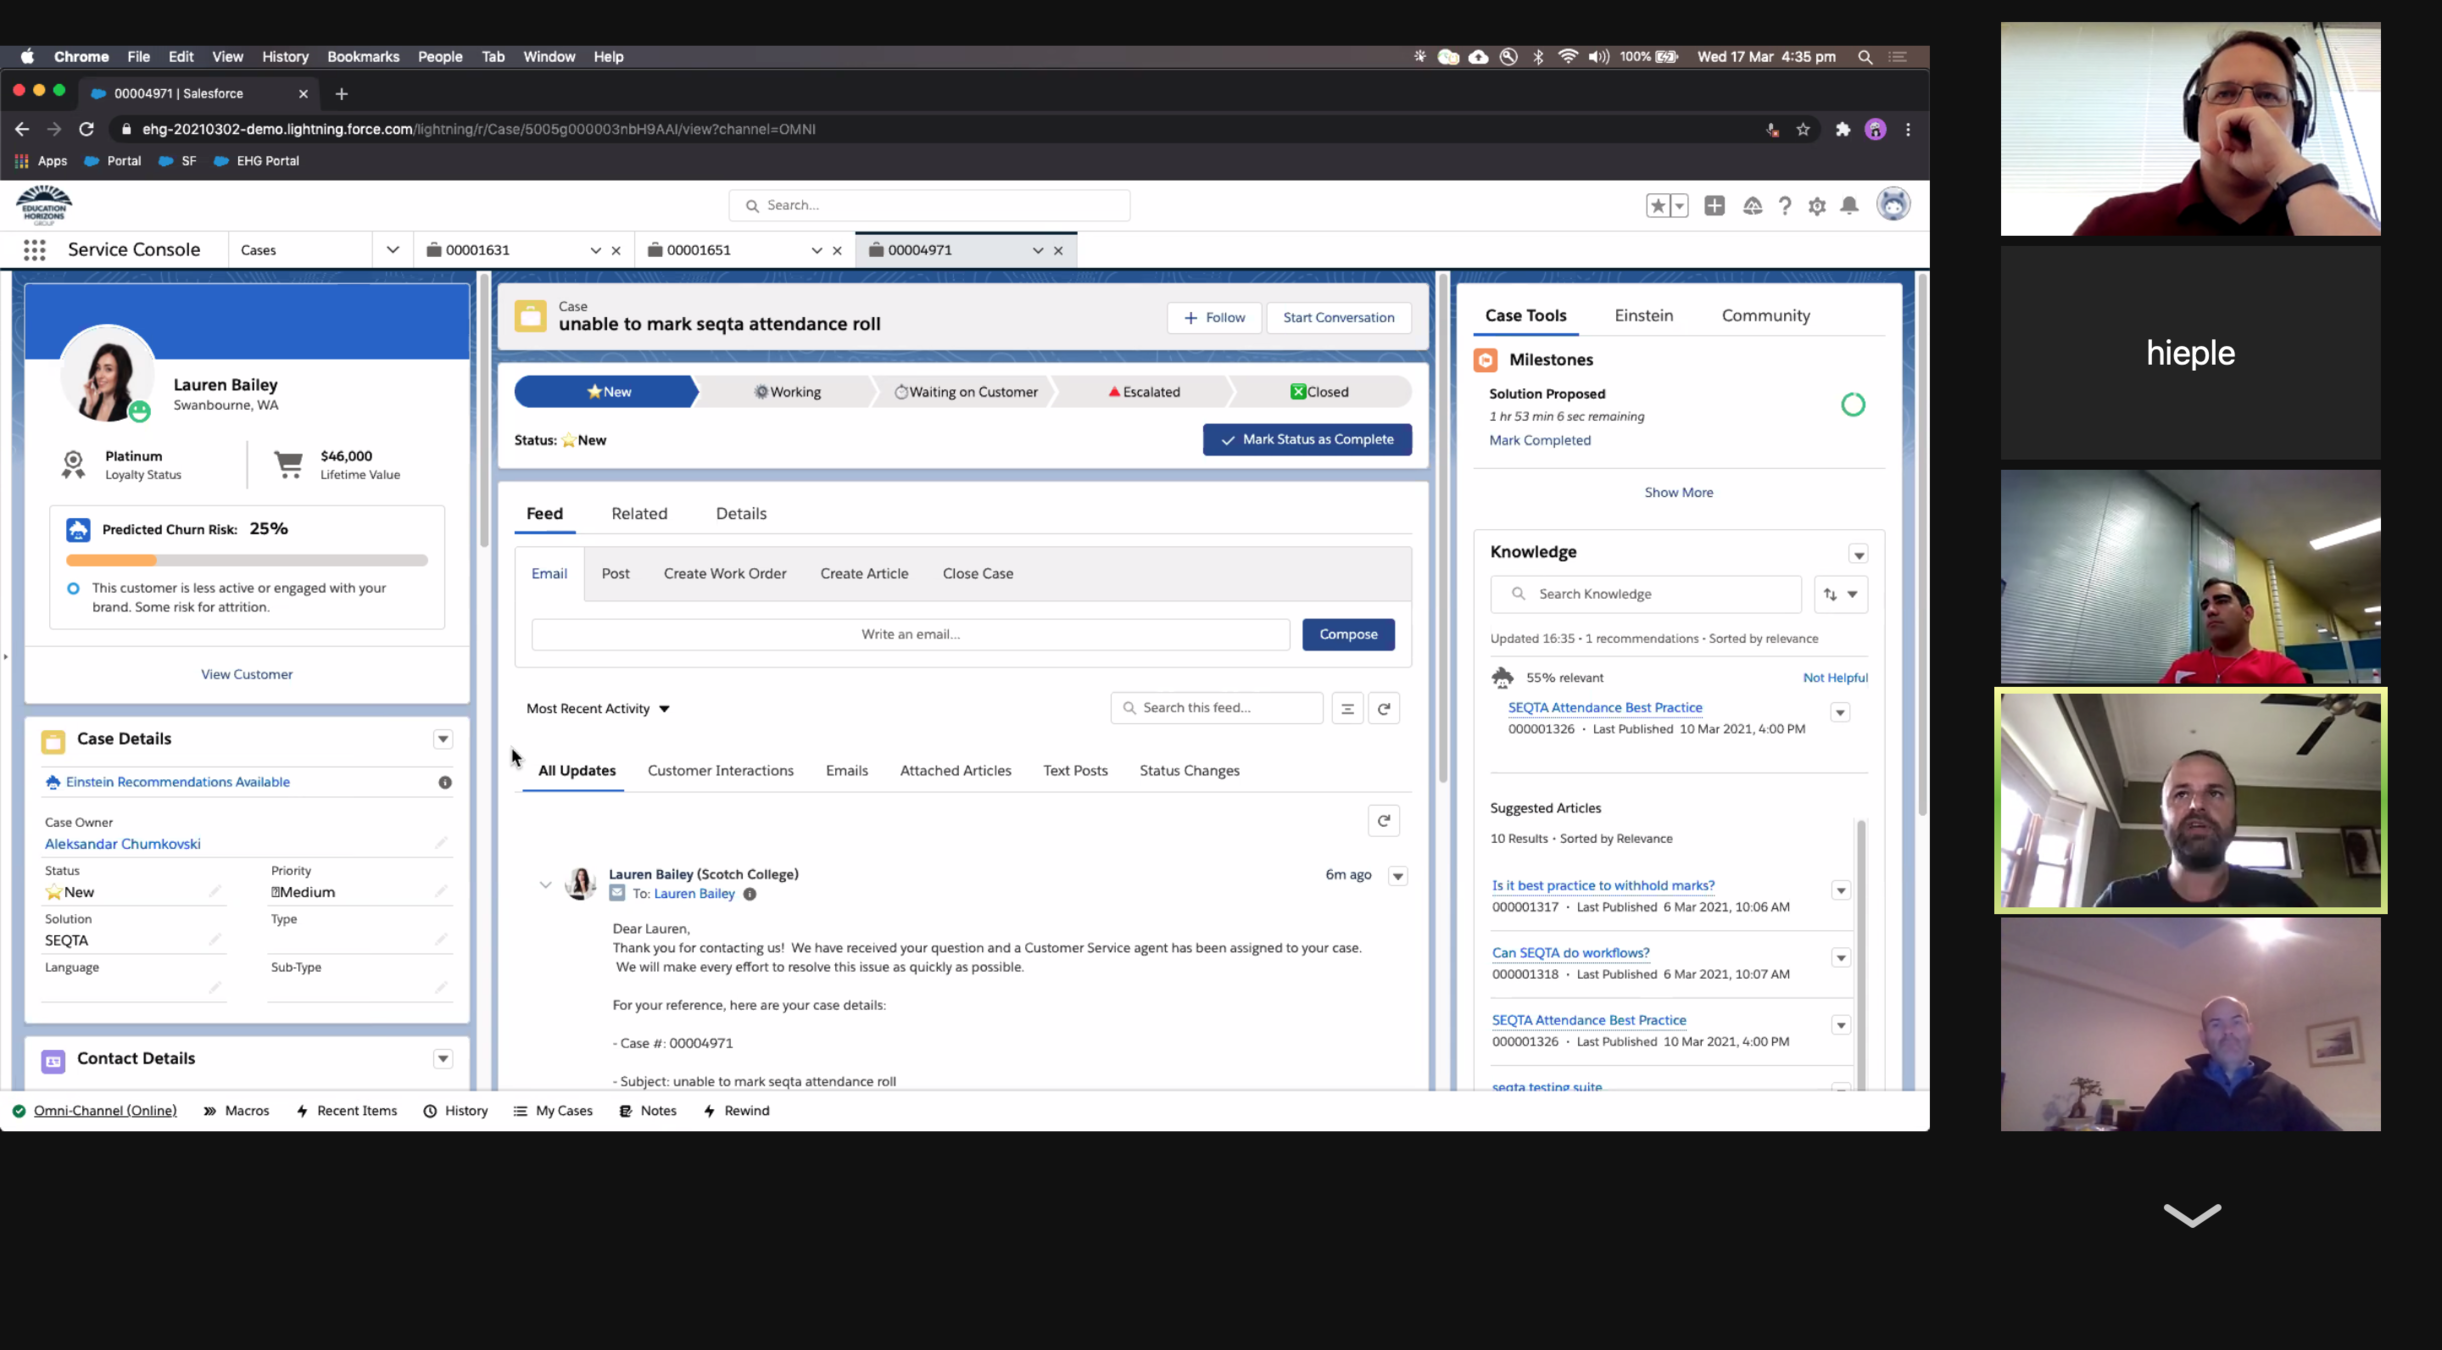
Task: Open the Related tab of the case
Action: coord(639,513)
